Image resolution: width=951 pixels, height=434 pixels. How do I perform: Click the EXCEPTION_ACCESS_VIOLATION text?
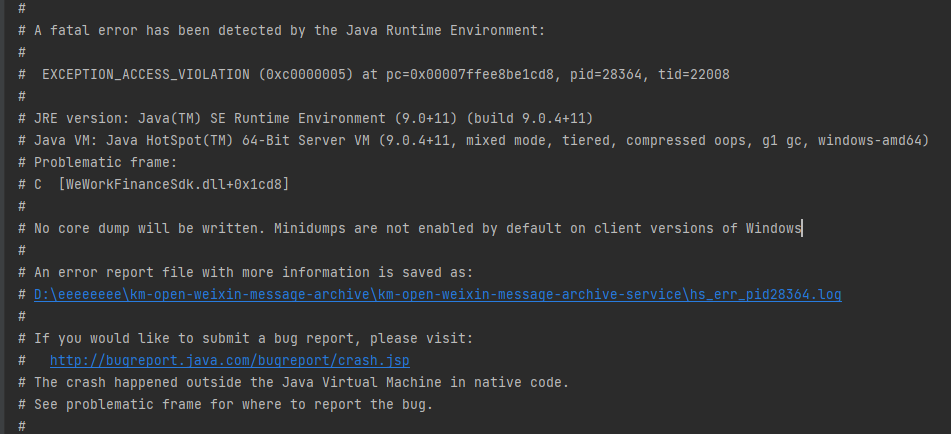click(x=146, y=75)
